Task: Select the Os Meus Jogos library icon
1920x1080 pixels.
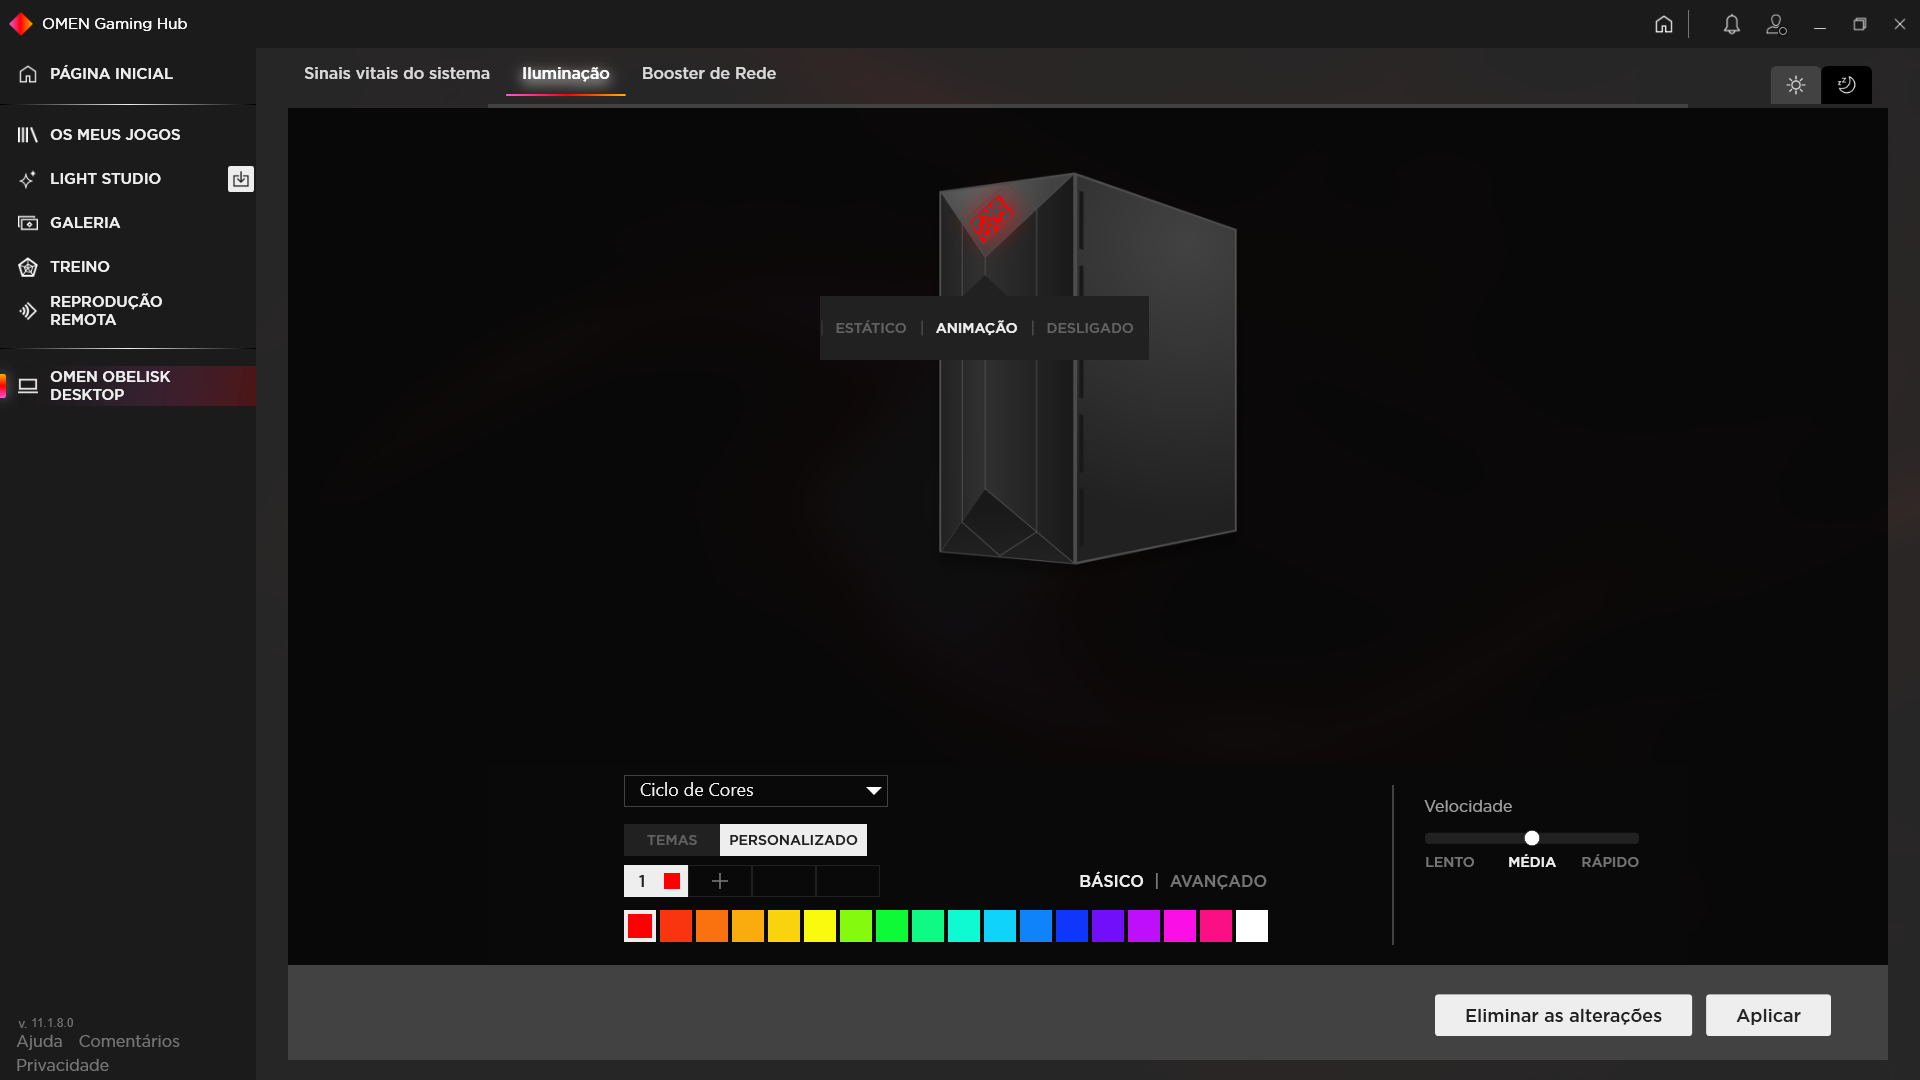Action: 27,134
